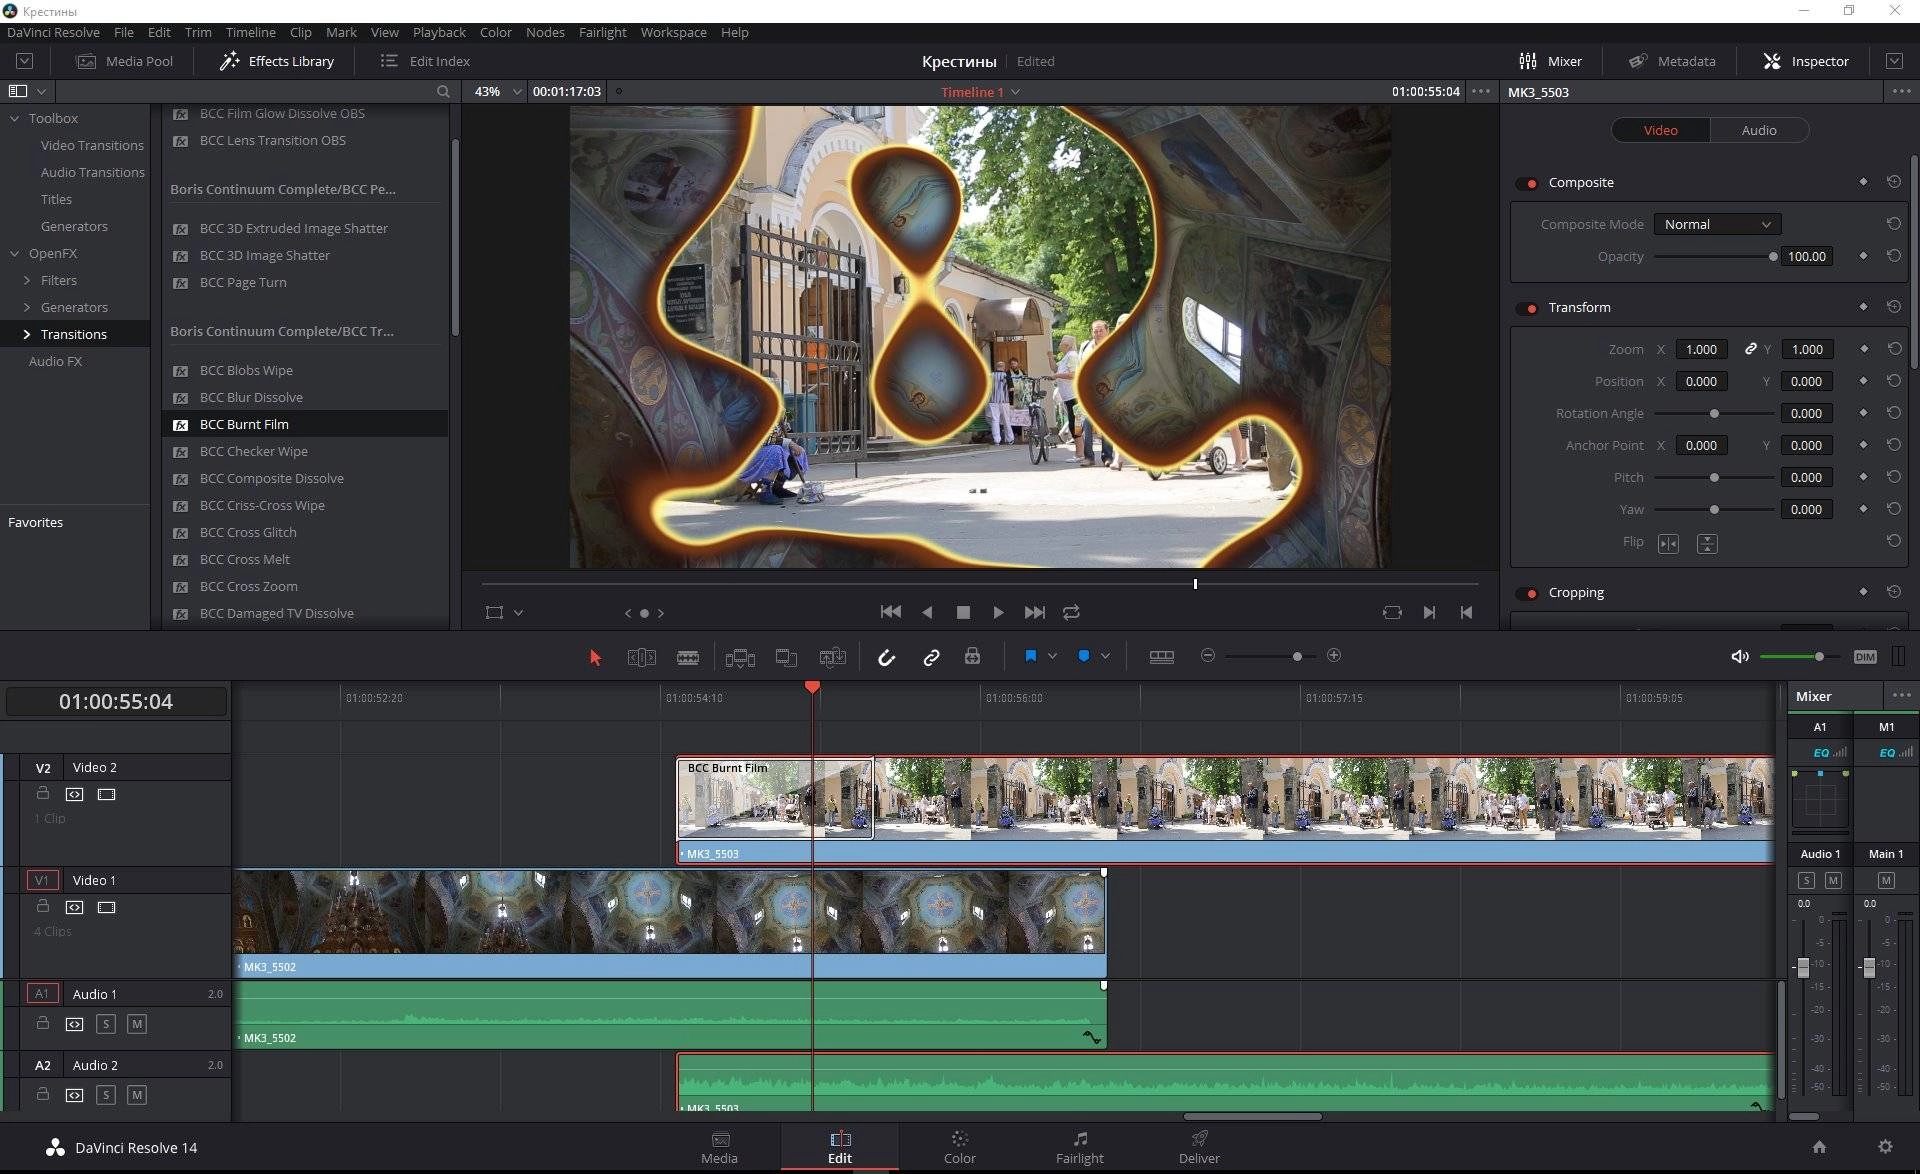
Task: Click the play button in viewer
Action: click(x=998, y=612)
